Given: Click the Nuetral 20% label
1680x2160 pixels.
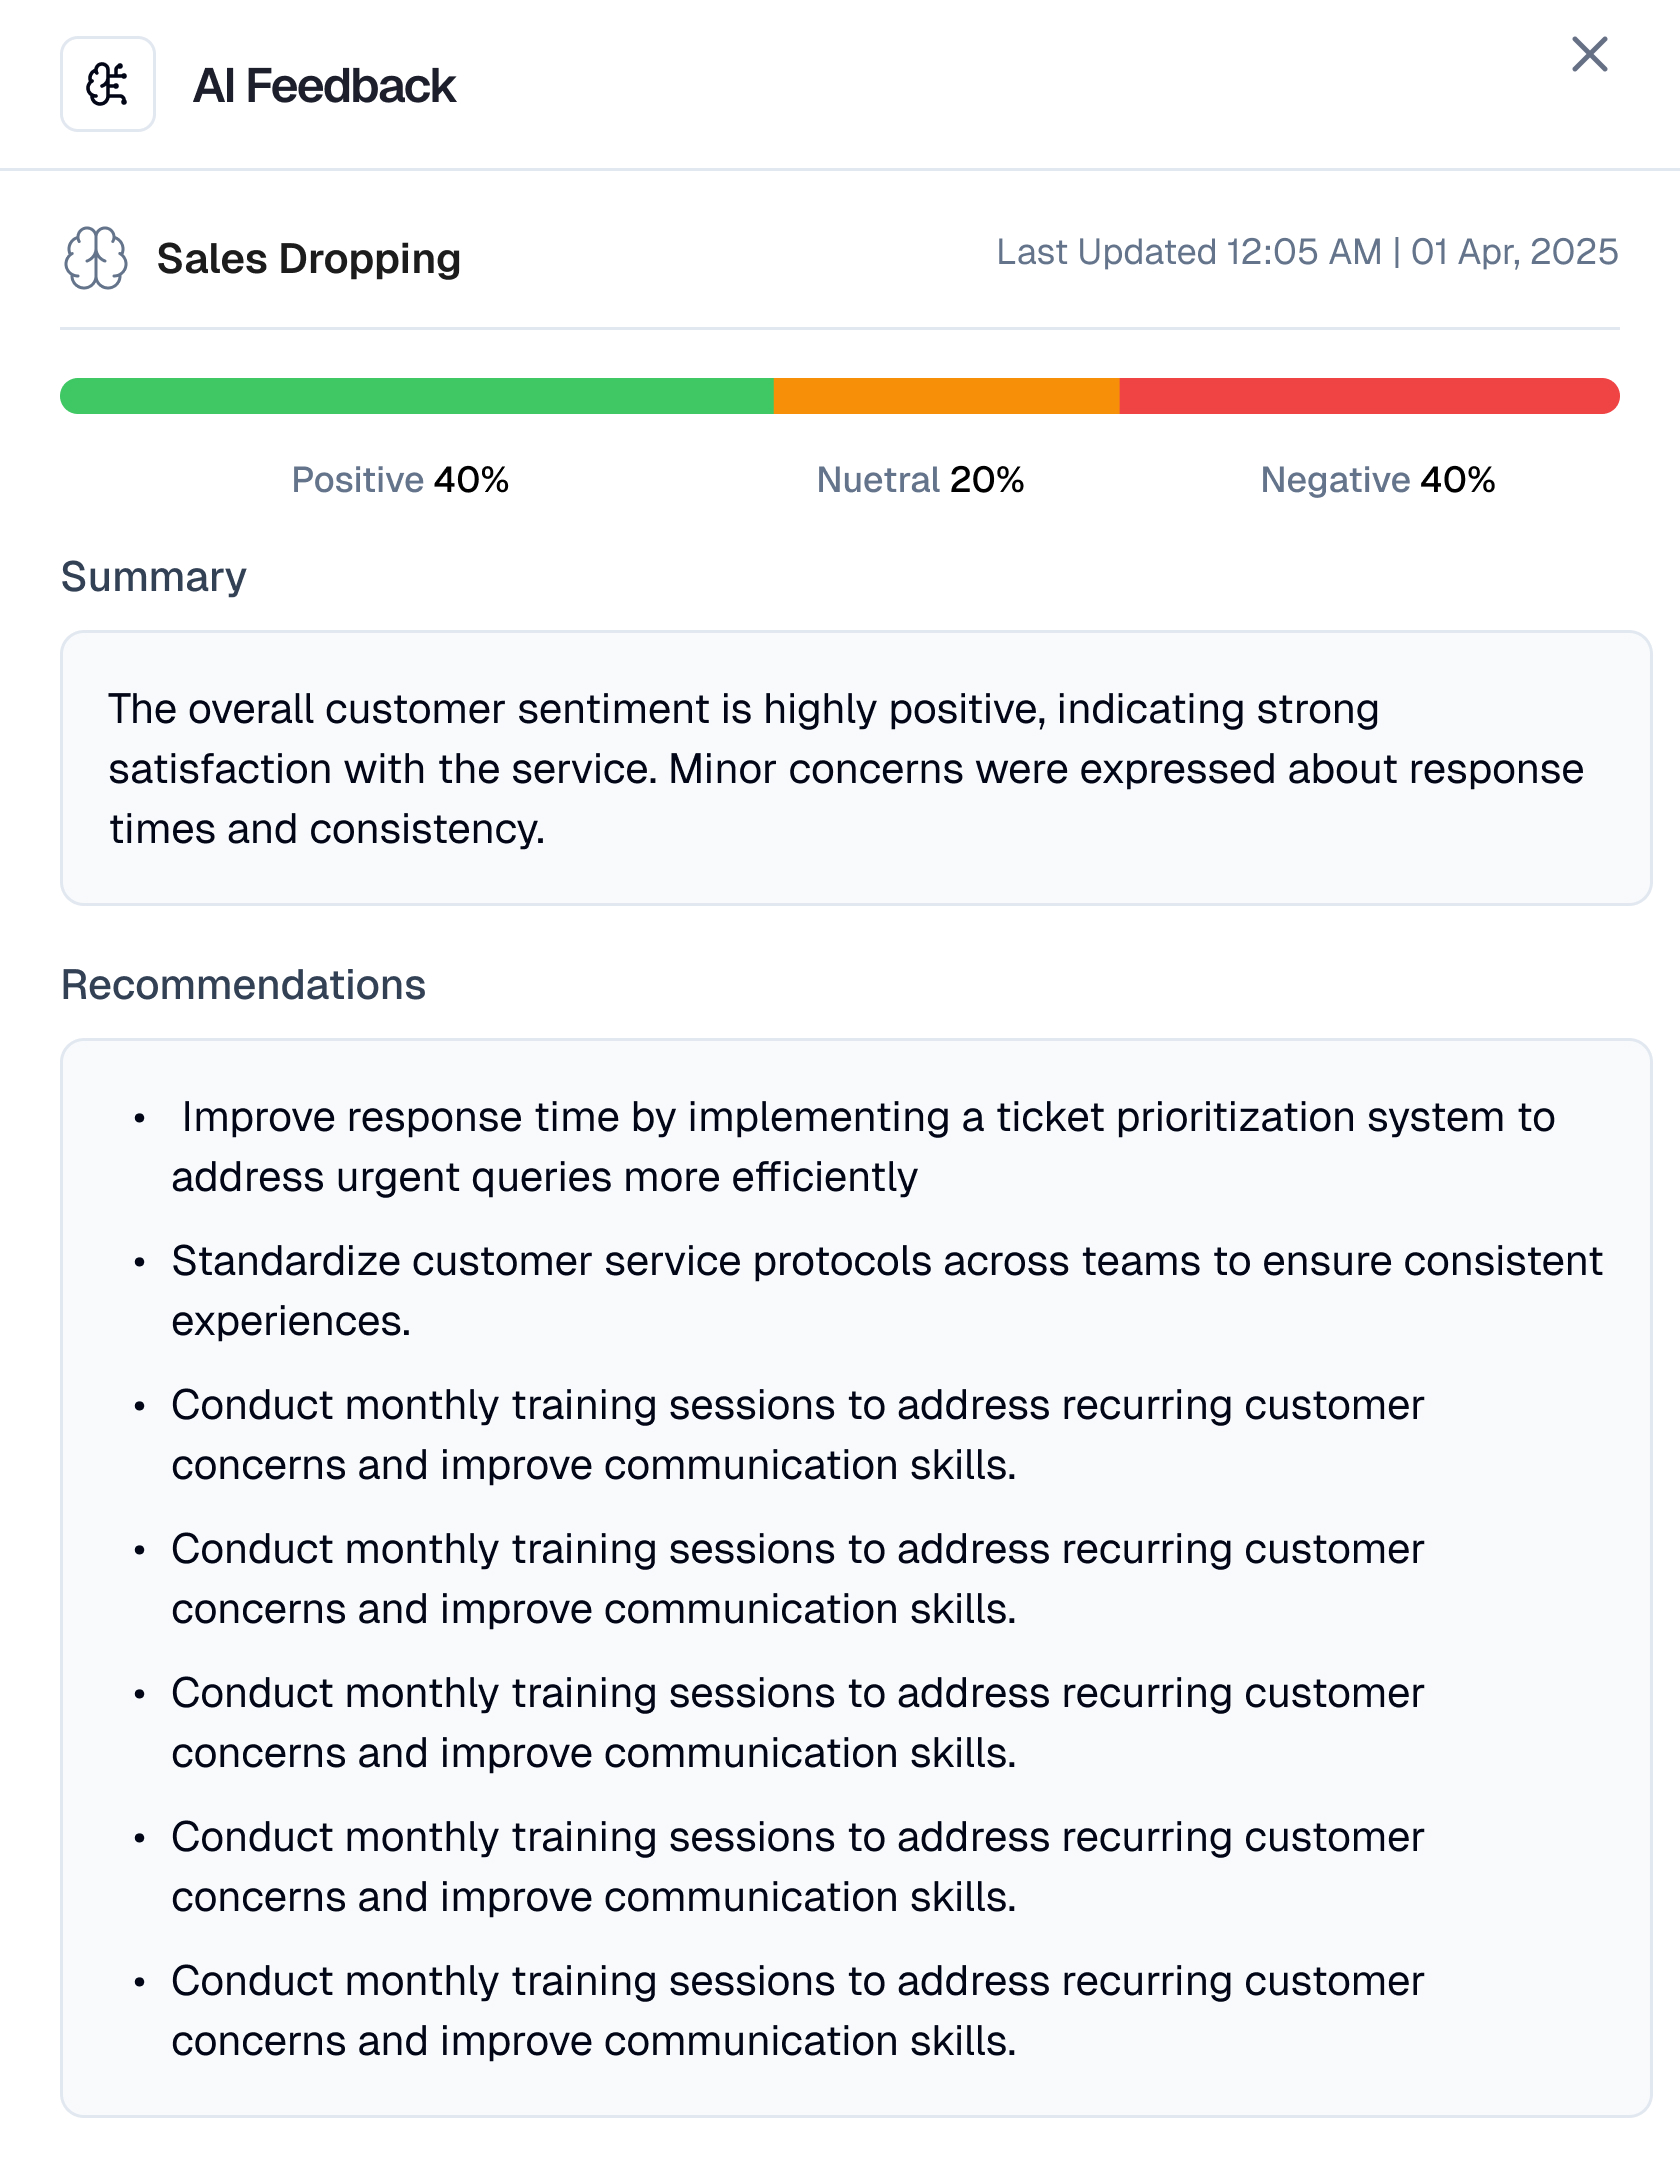Looking at the screenshot, I should (920, 480).
